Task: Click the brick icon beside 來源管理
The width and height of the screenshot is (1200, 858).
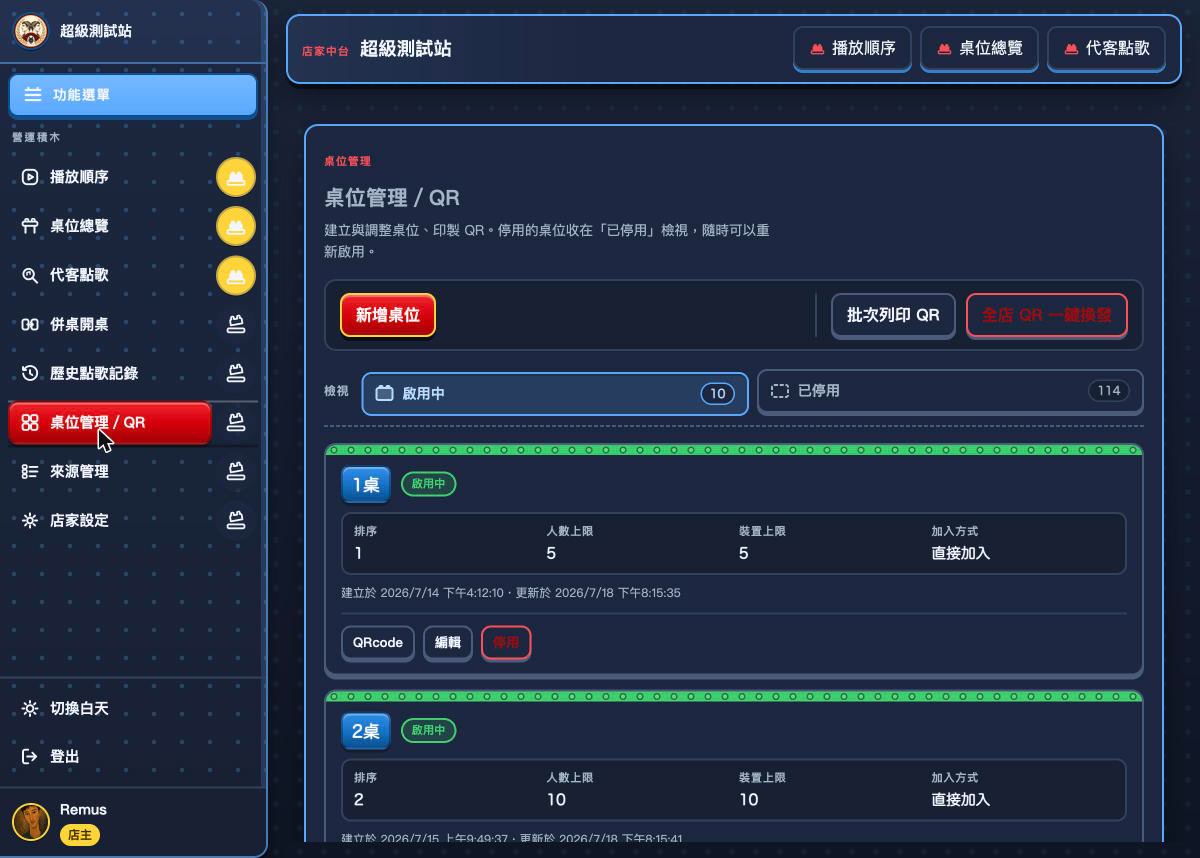Action: click(236, 471)
